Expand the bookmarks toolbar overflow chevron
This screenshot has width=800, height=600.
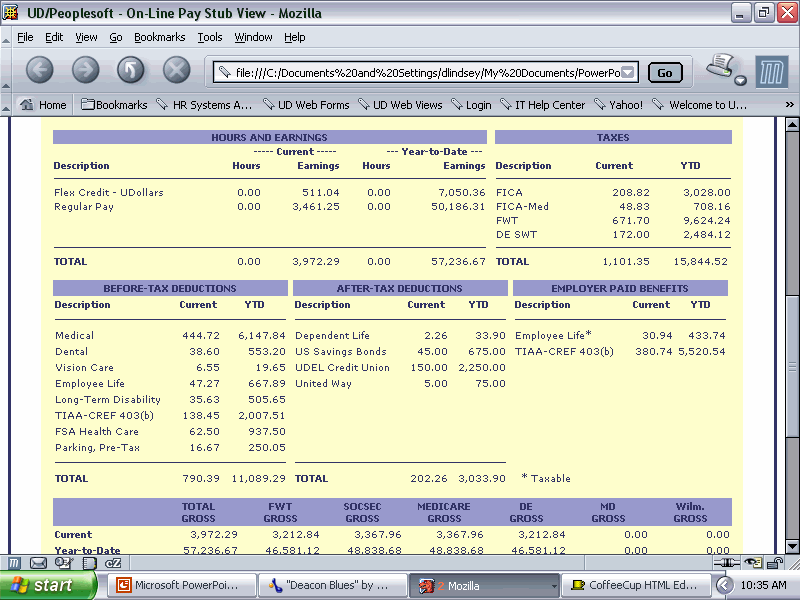788,105
